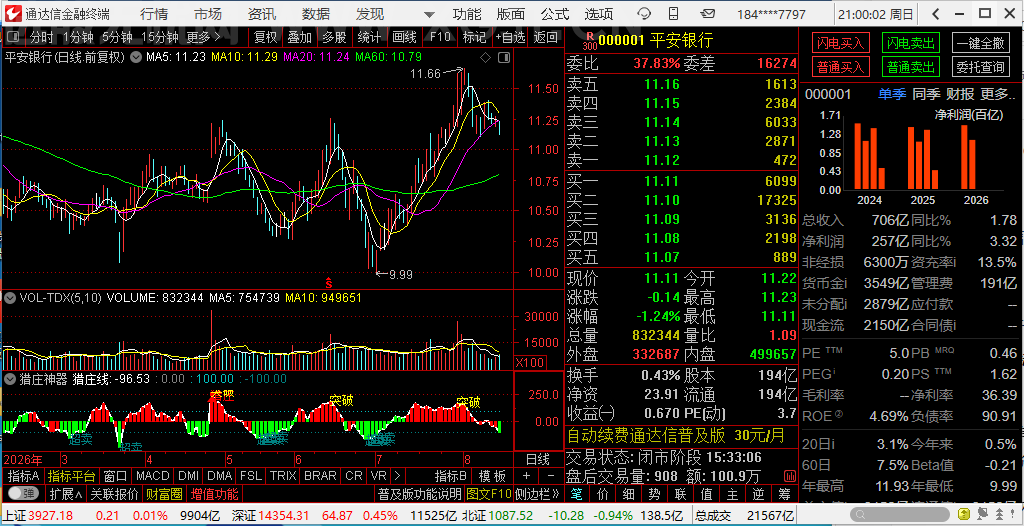
Task: Select 指标平台 tab
Action: point(72,476)
